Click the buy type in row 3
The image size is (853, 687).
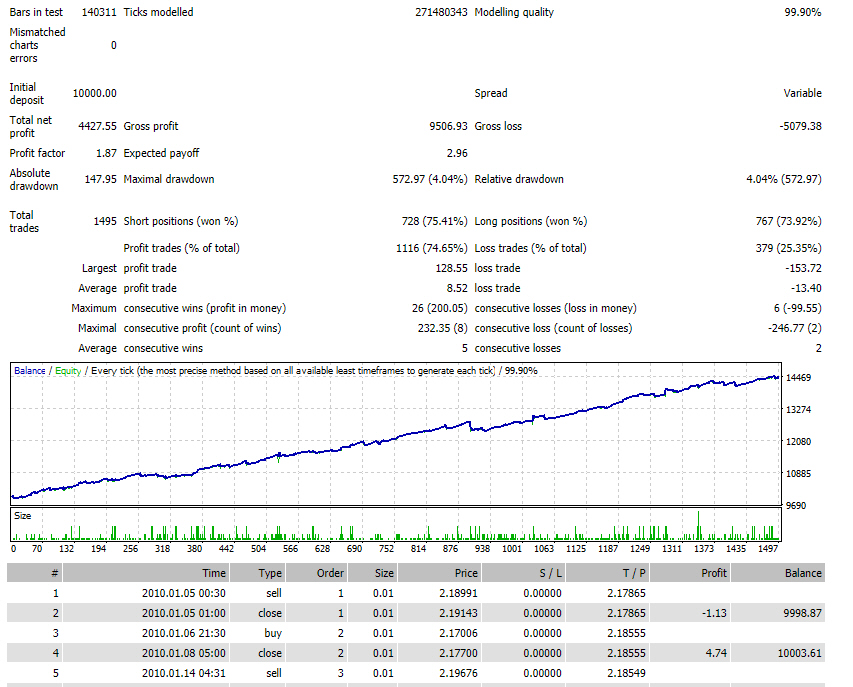(x=273, y=633)
